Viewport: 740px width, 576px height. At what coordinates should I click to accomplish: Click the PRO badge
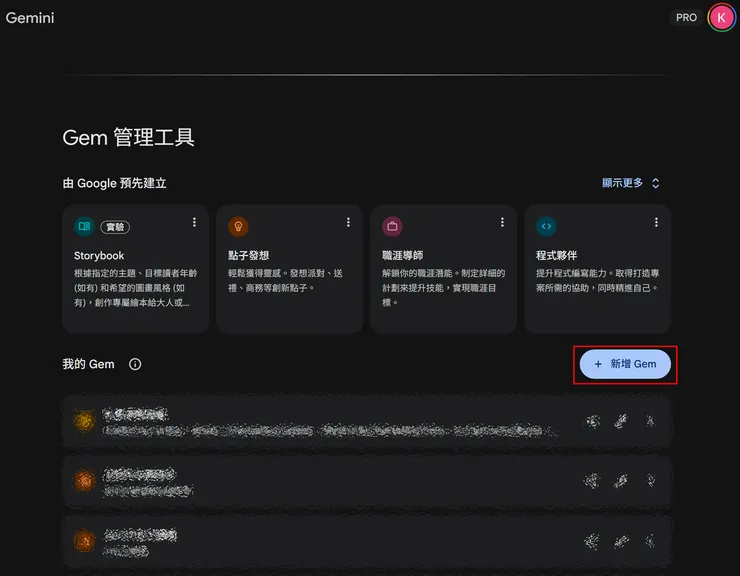click(x=686, y=18)
